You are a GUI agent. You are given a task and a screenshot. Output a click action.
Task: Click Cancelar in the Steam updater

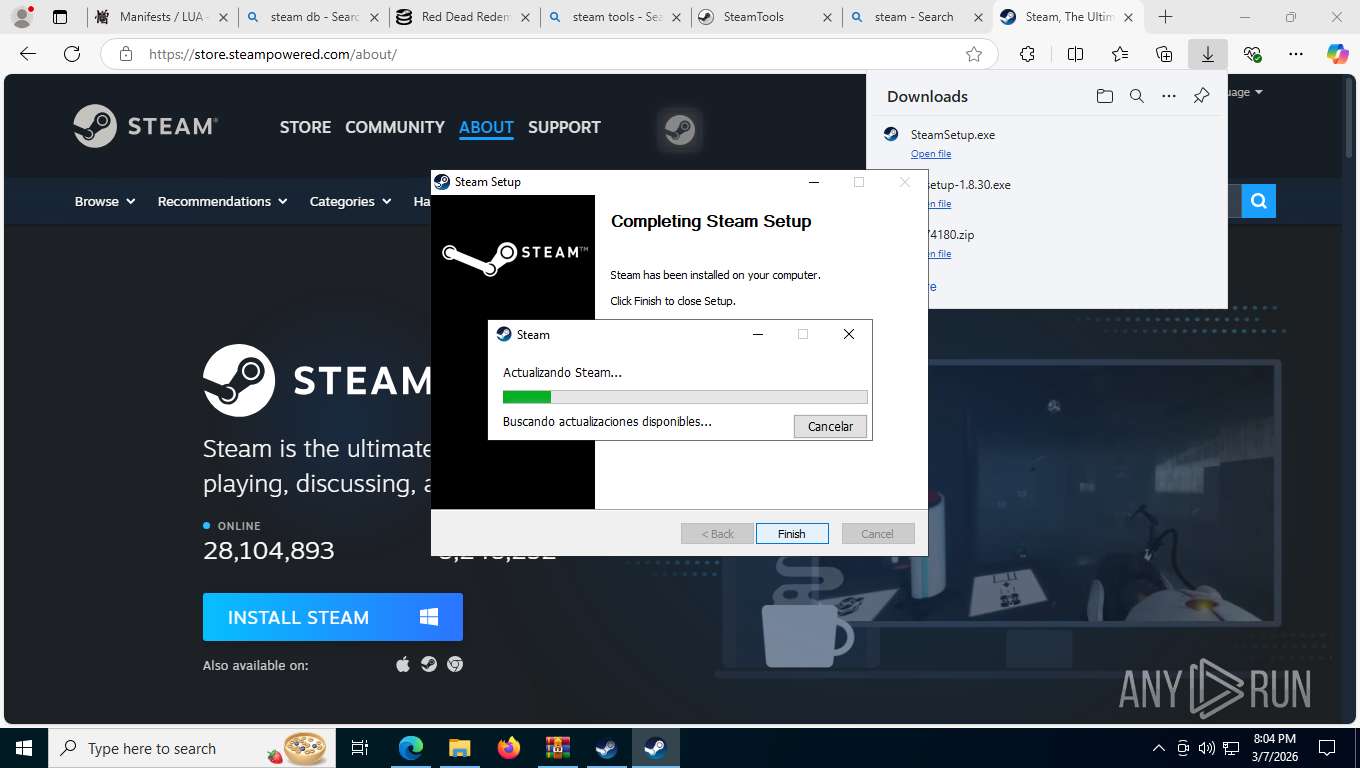(x=830, y=426)
